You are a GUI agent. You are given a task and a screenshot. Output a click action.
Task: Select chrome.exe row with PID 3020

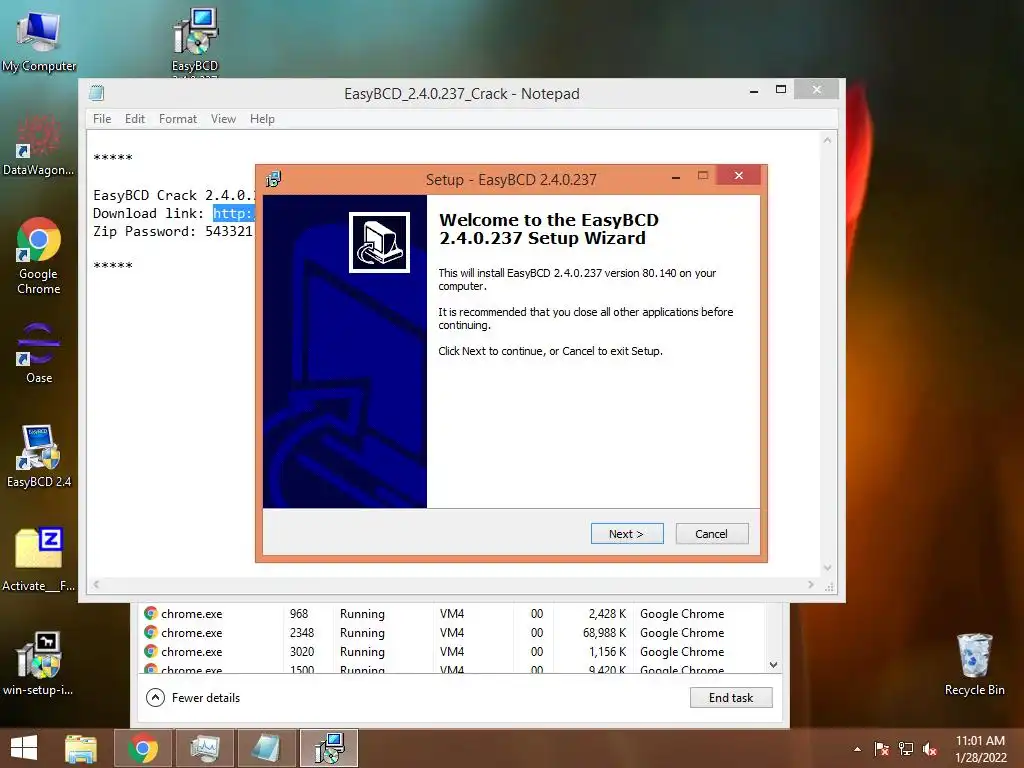(452, 652)
